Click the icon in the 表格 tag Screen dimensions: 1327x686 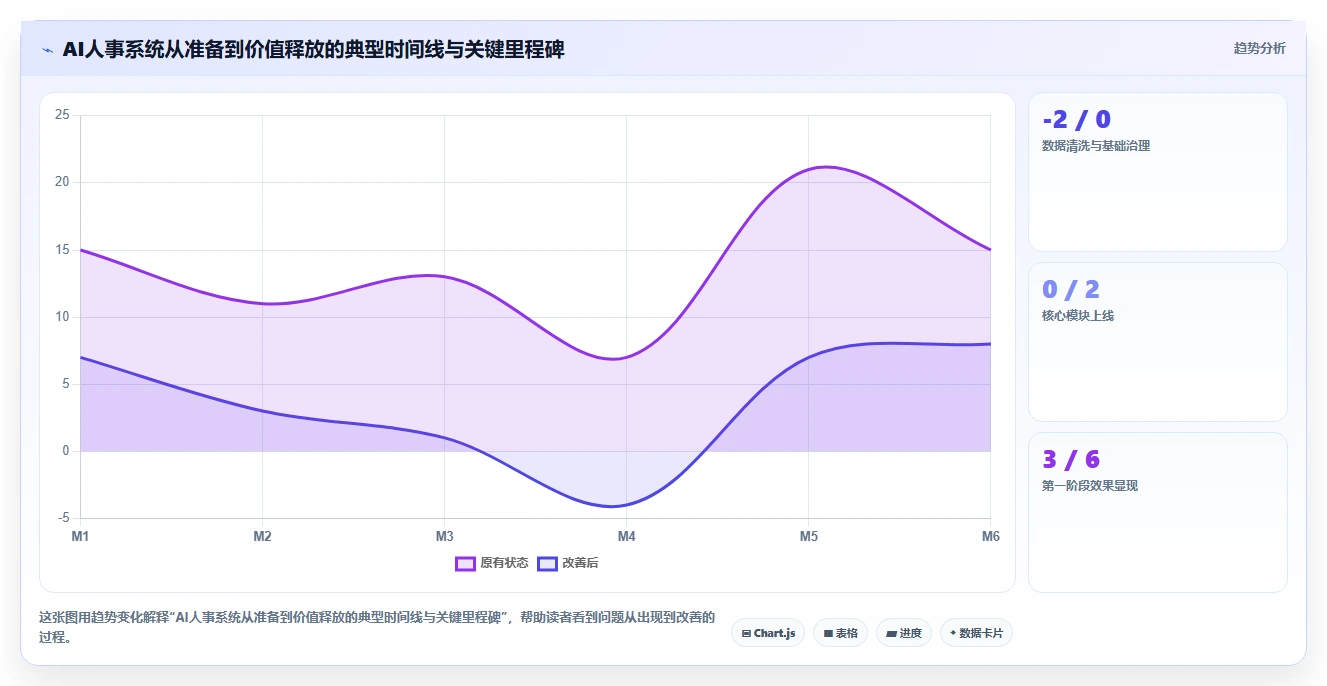tap(829, 633)
